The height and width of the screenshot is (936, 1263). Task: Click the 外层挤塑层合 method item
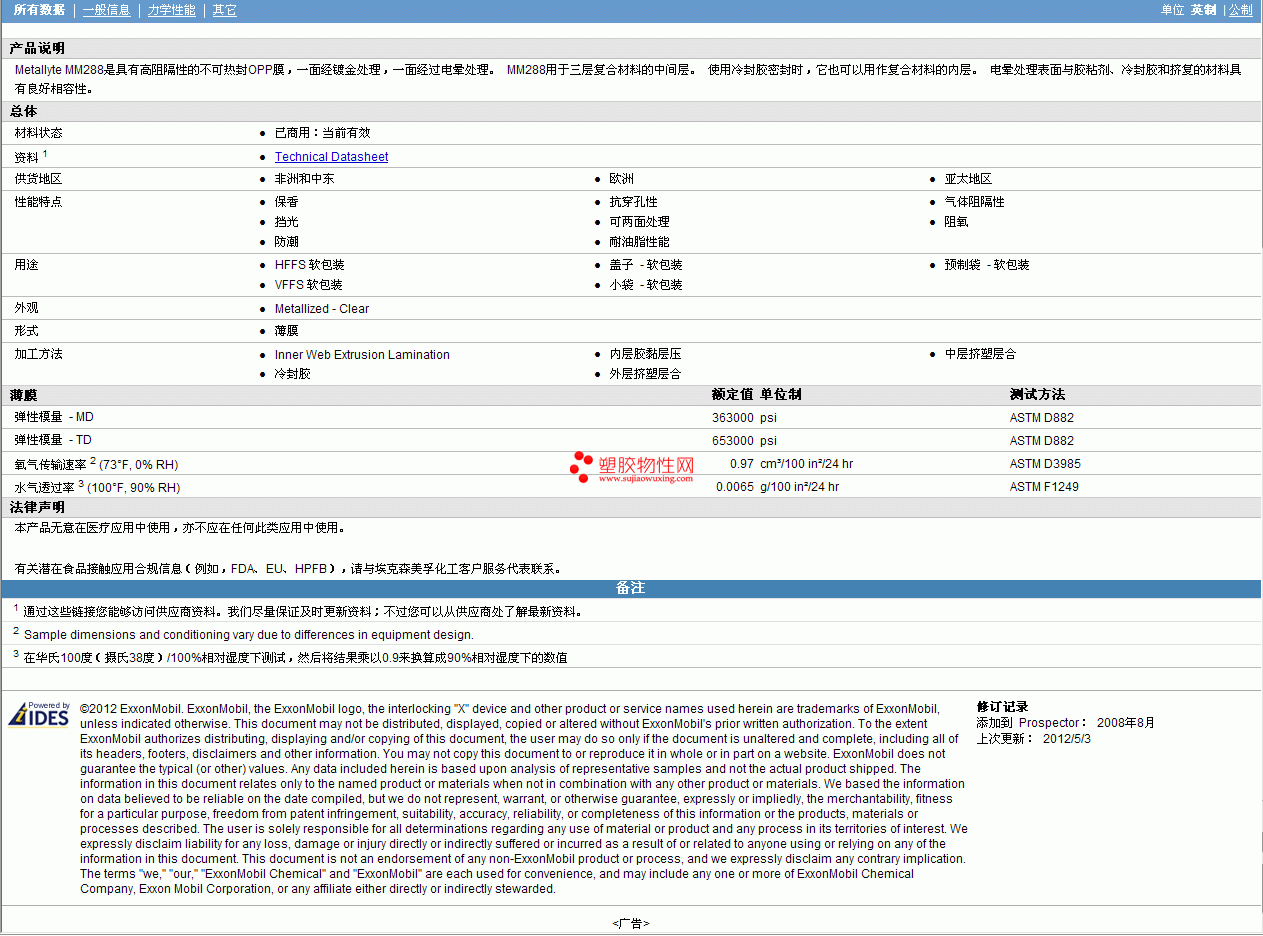(x=646, y=374)
